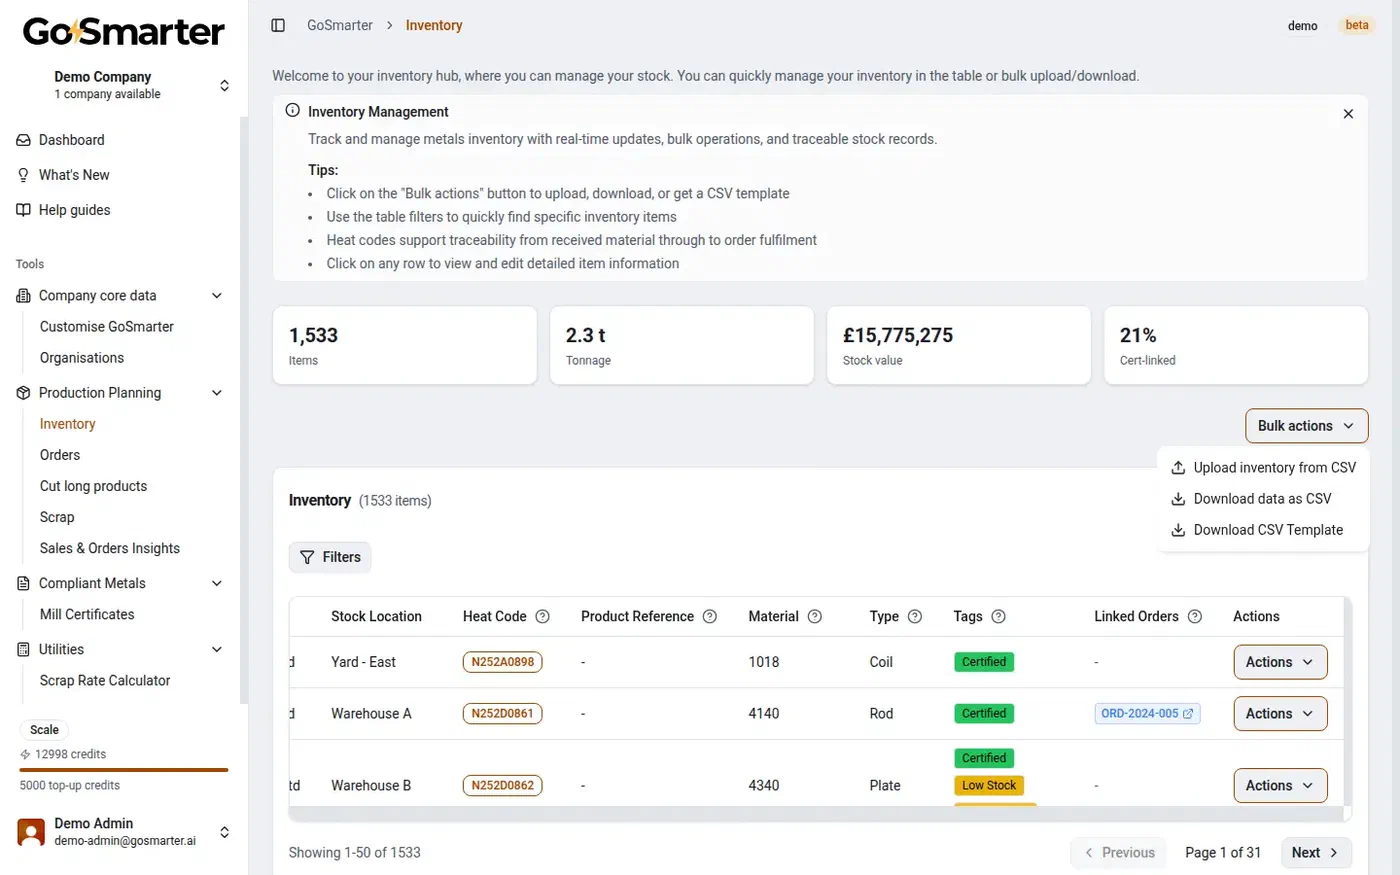Open Actions menu for Warehouse A row
This screenshot has width=1400, height=875.
click(1280, 714)
